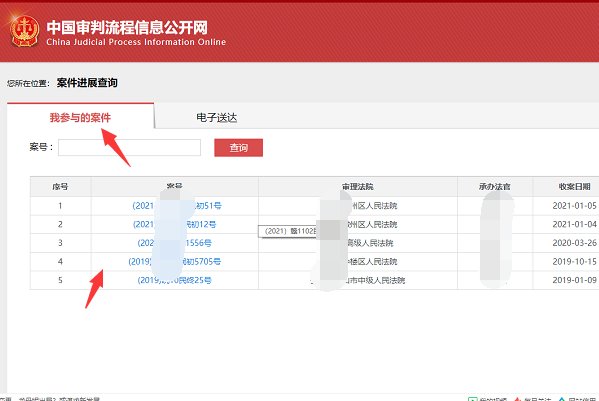Click the 高级人民法院 court cell in row 3
The width and height of the screenshot is (599, 401).
point(370,243)
